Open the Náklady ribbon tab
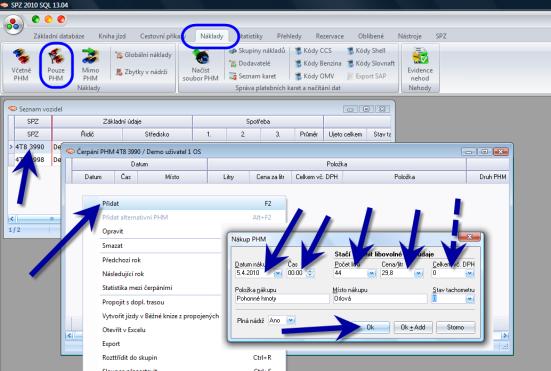This screenshot has width=551, height=371. point(212,36)
